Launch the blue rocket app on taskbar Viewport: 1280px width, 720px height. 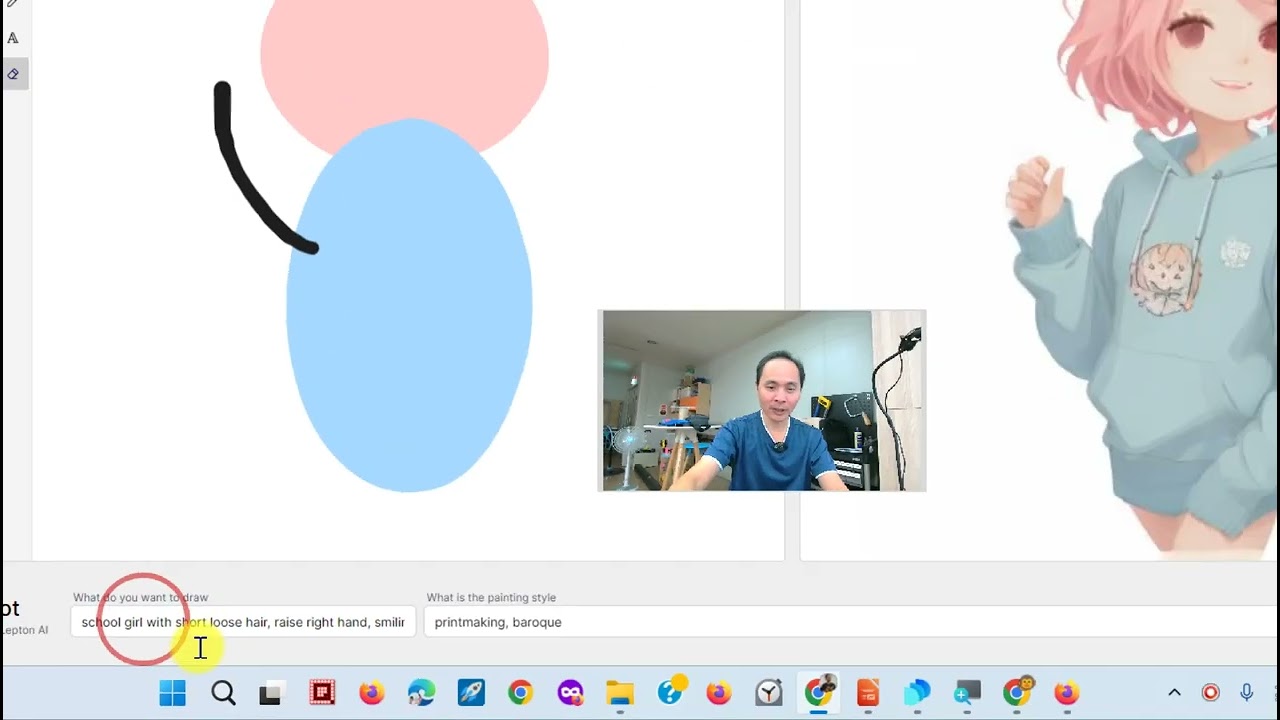471,693
